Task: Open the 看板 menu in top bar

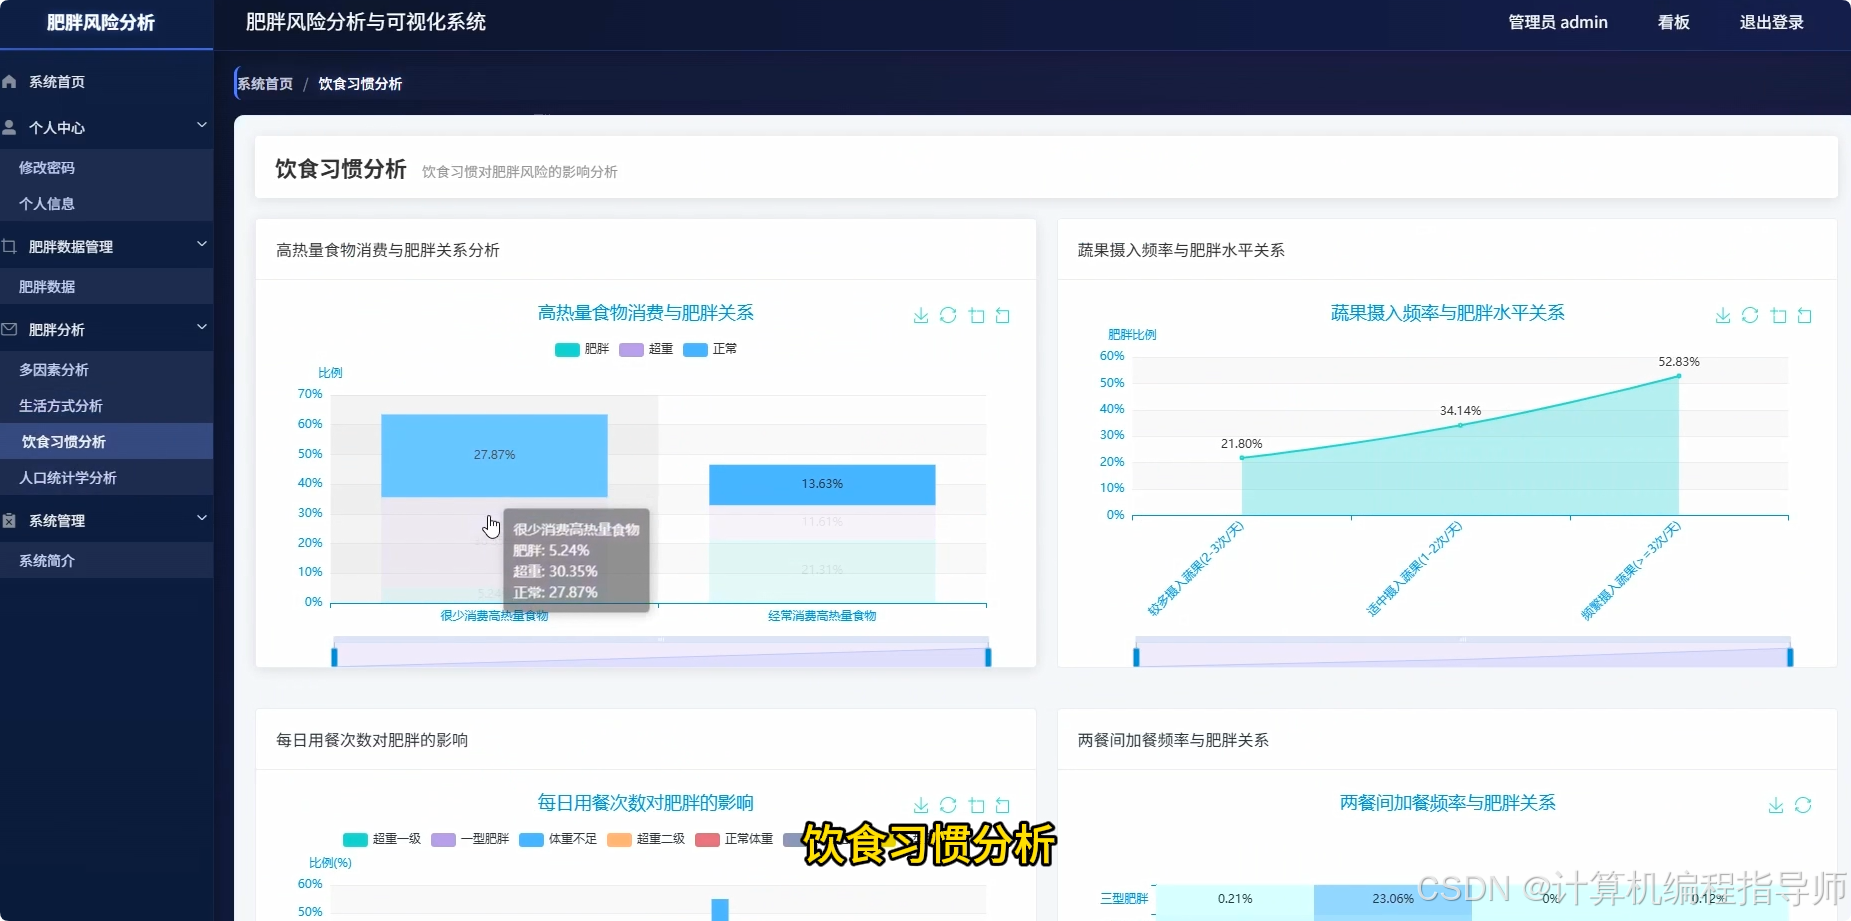Action: (x=1671, y=21)
